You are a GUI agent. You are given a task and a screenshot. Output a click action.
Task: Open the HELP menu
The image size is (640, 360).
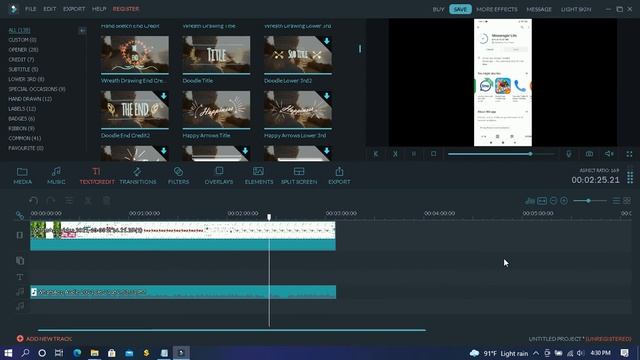pyautogui.click(x=99, y=9)
